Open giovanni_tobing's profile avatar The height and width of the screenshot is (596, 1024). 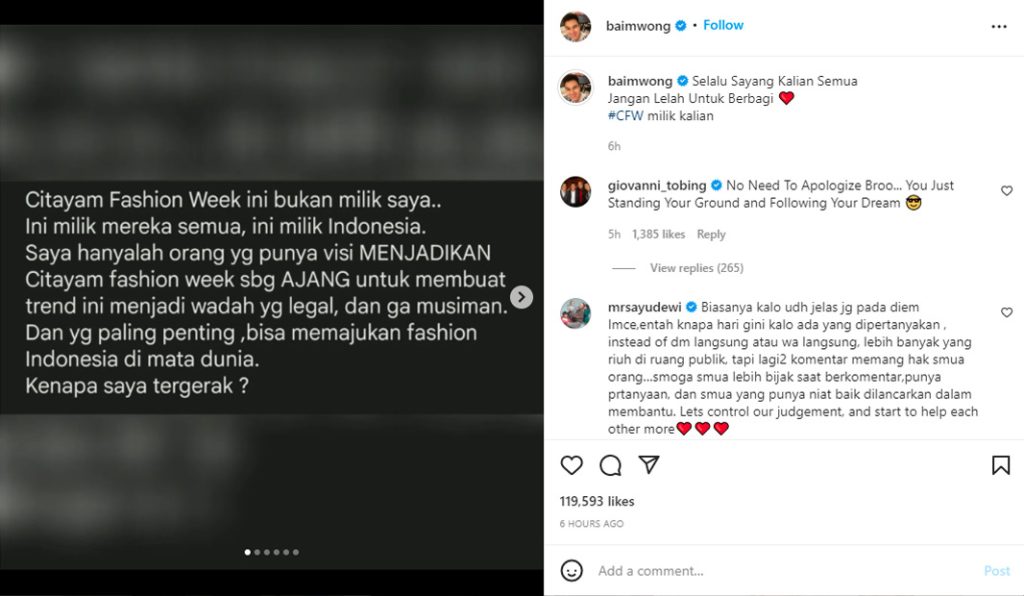575,192
